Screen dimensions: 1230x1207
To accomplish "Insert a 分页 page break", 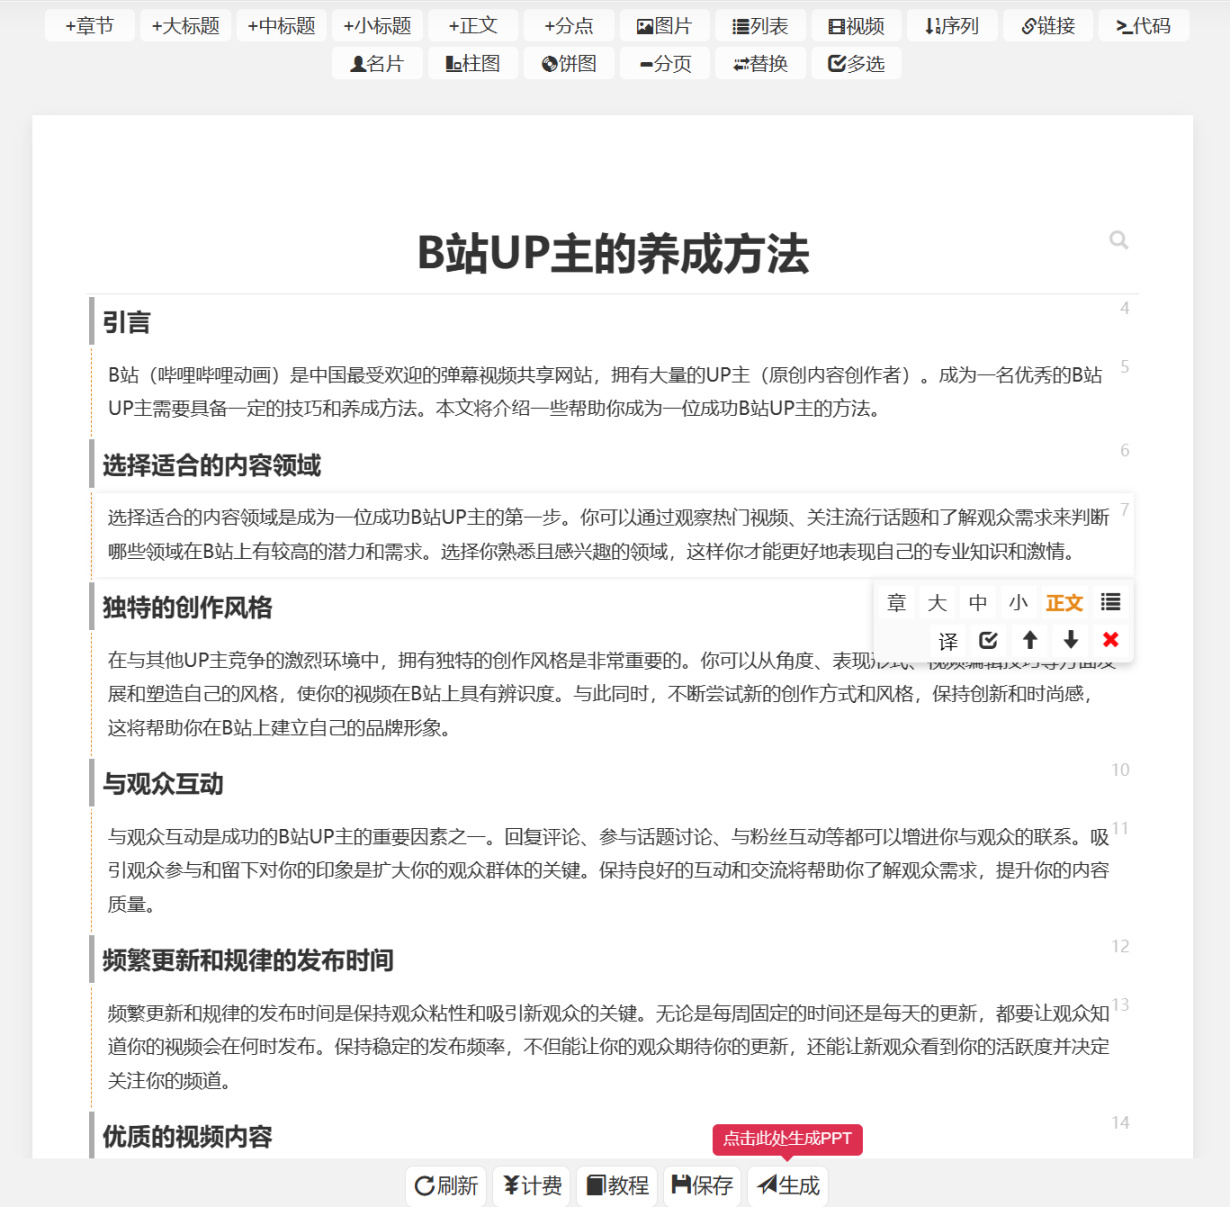I will [x=665, y=64].
